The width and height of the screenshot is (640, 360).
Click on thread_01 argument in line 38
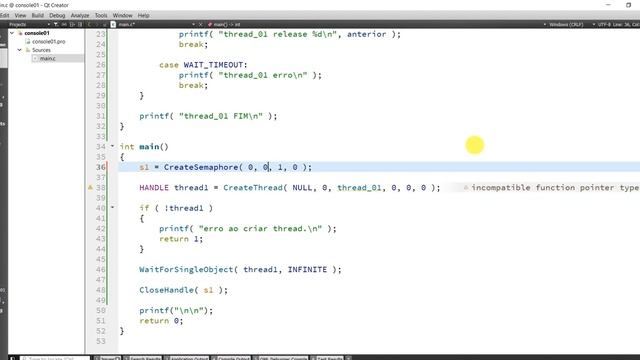[x=359, y=188]
